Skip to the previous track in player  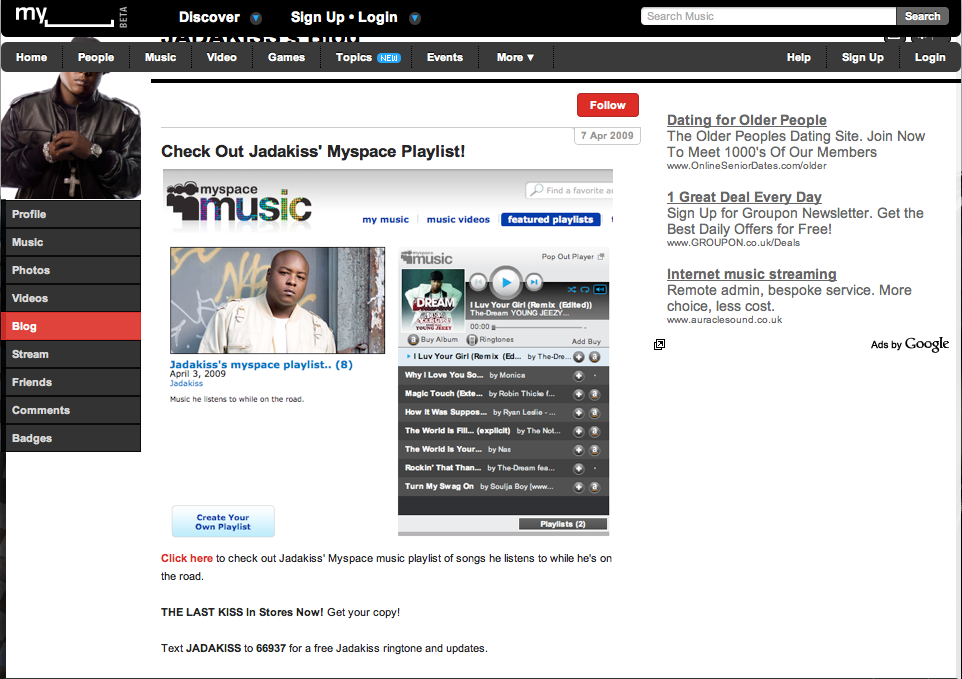[479, 282]
